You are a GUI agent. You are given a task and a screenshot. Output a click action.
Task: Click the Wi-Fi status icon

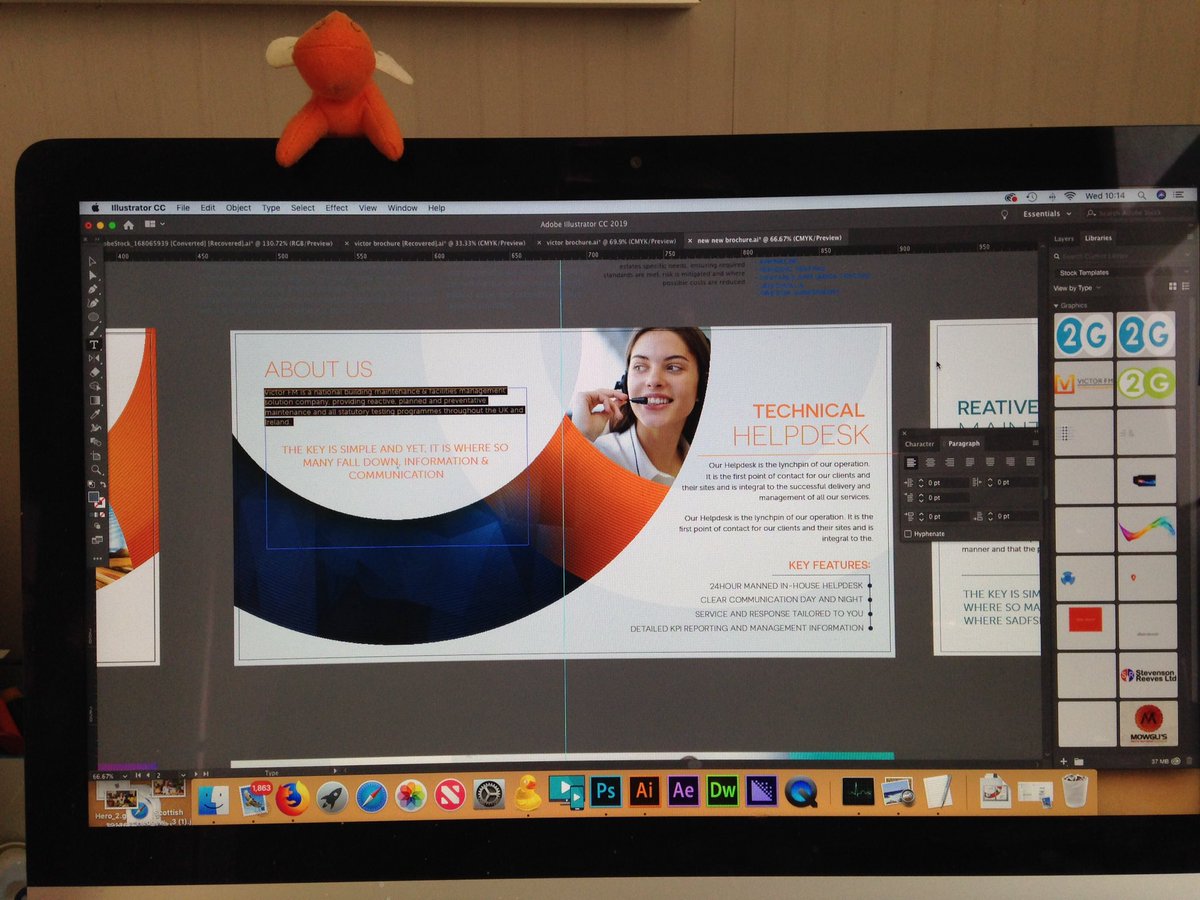point(1069,196)
